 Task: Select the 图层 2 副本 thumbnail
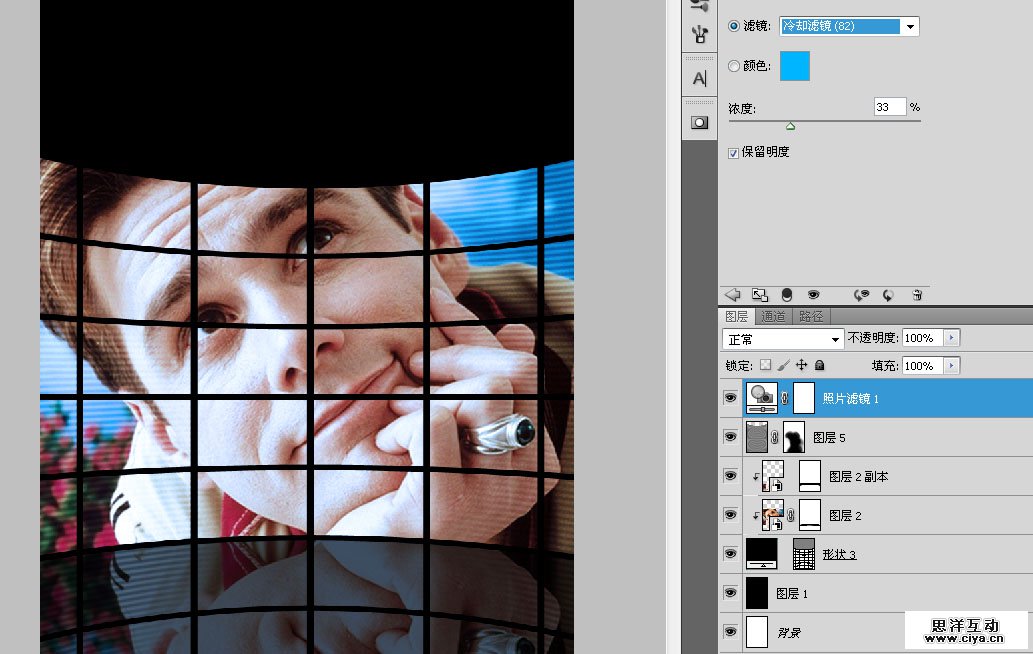773,476
